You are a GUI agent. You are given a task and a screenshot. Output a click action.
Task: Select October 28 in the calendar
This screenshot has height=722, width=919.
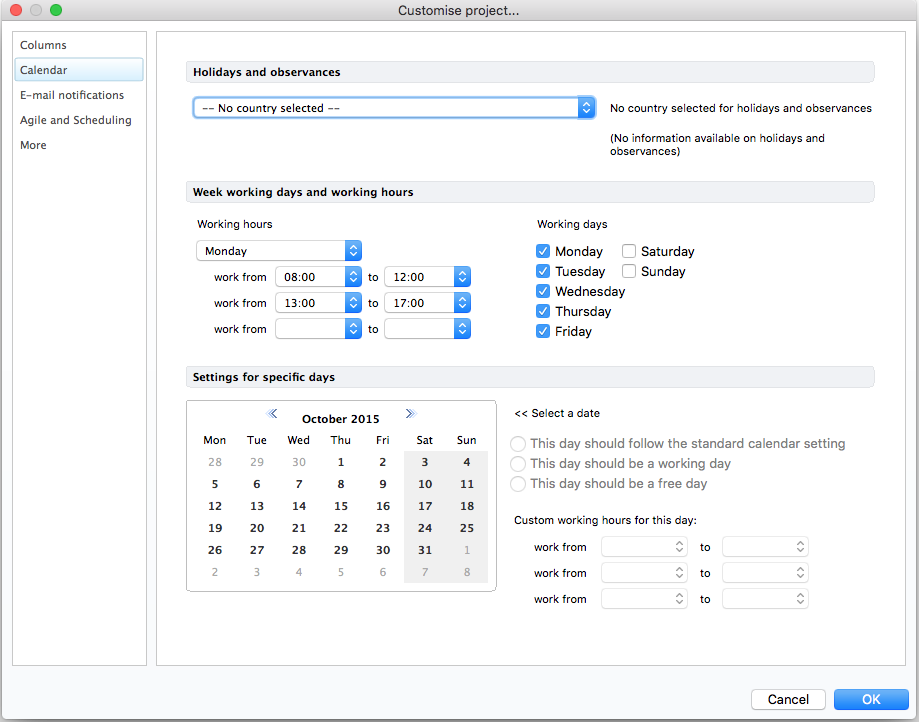(299, 550)
